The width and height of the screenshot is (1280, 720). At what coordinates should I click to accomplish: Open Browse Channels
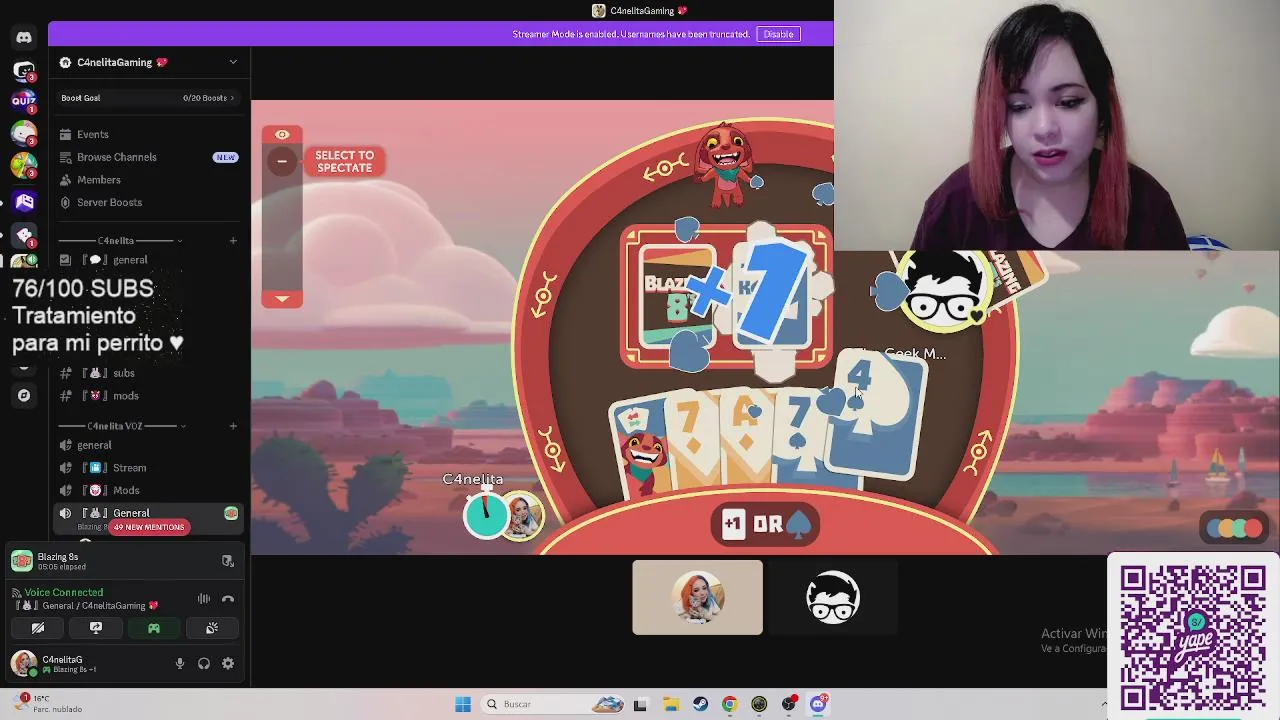pyautogui.click(x=150, y=157)
